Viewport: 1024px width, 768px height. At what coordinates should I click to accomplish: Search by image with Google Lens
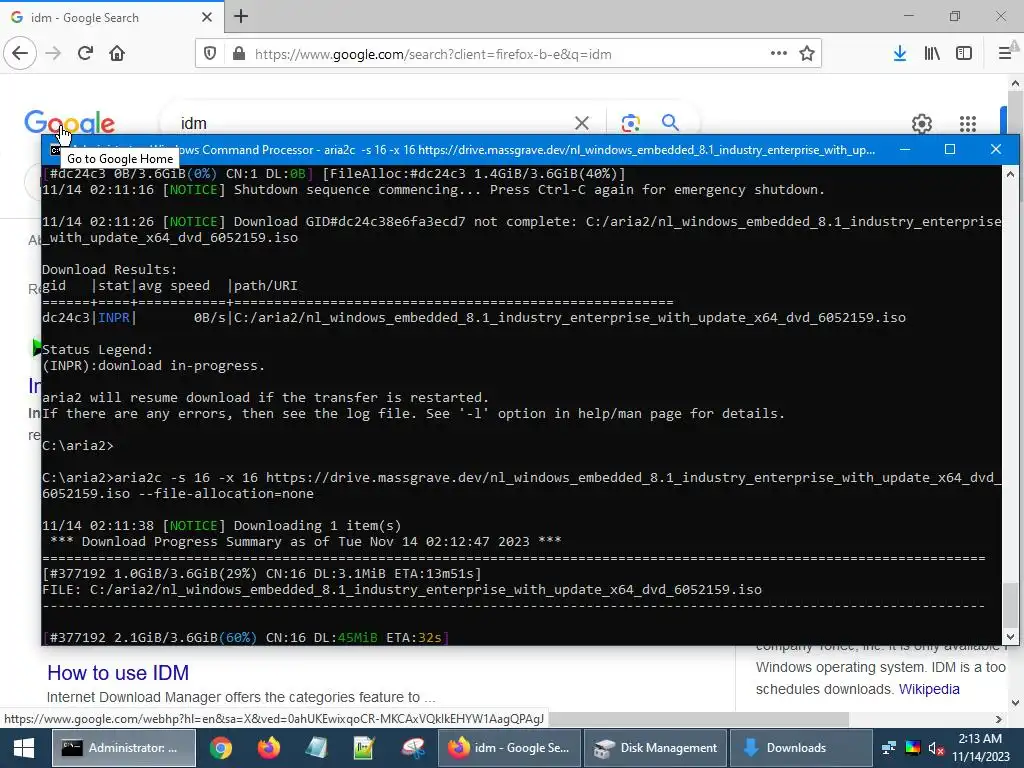click(x=630, y=123)
